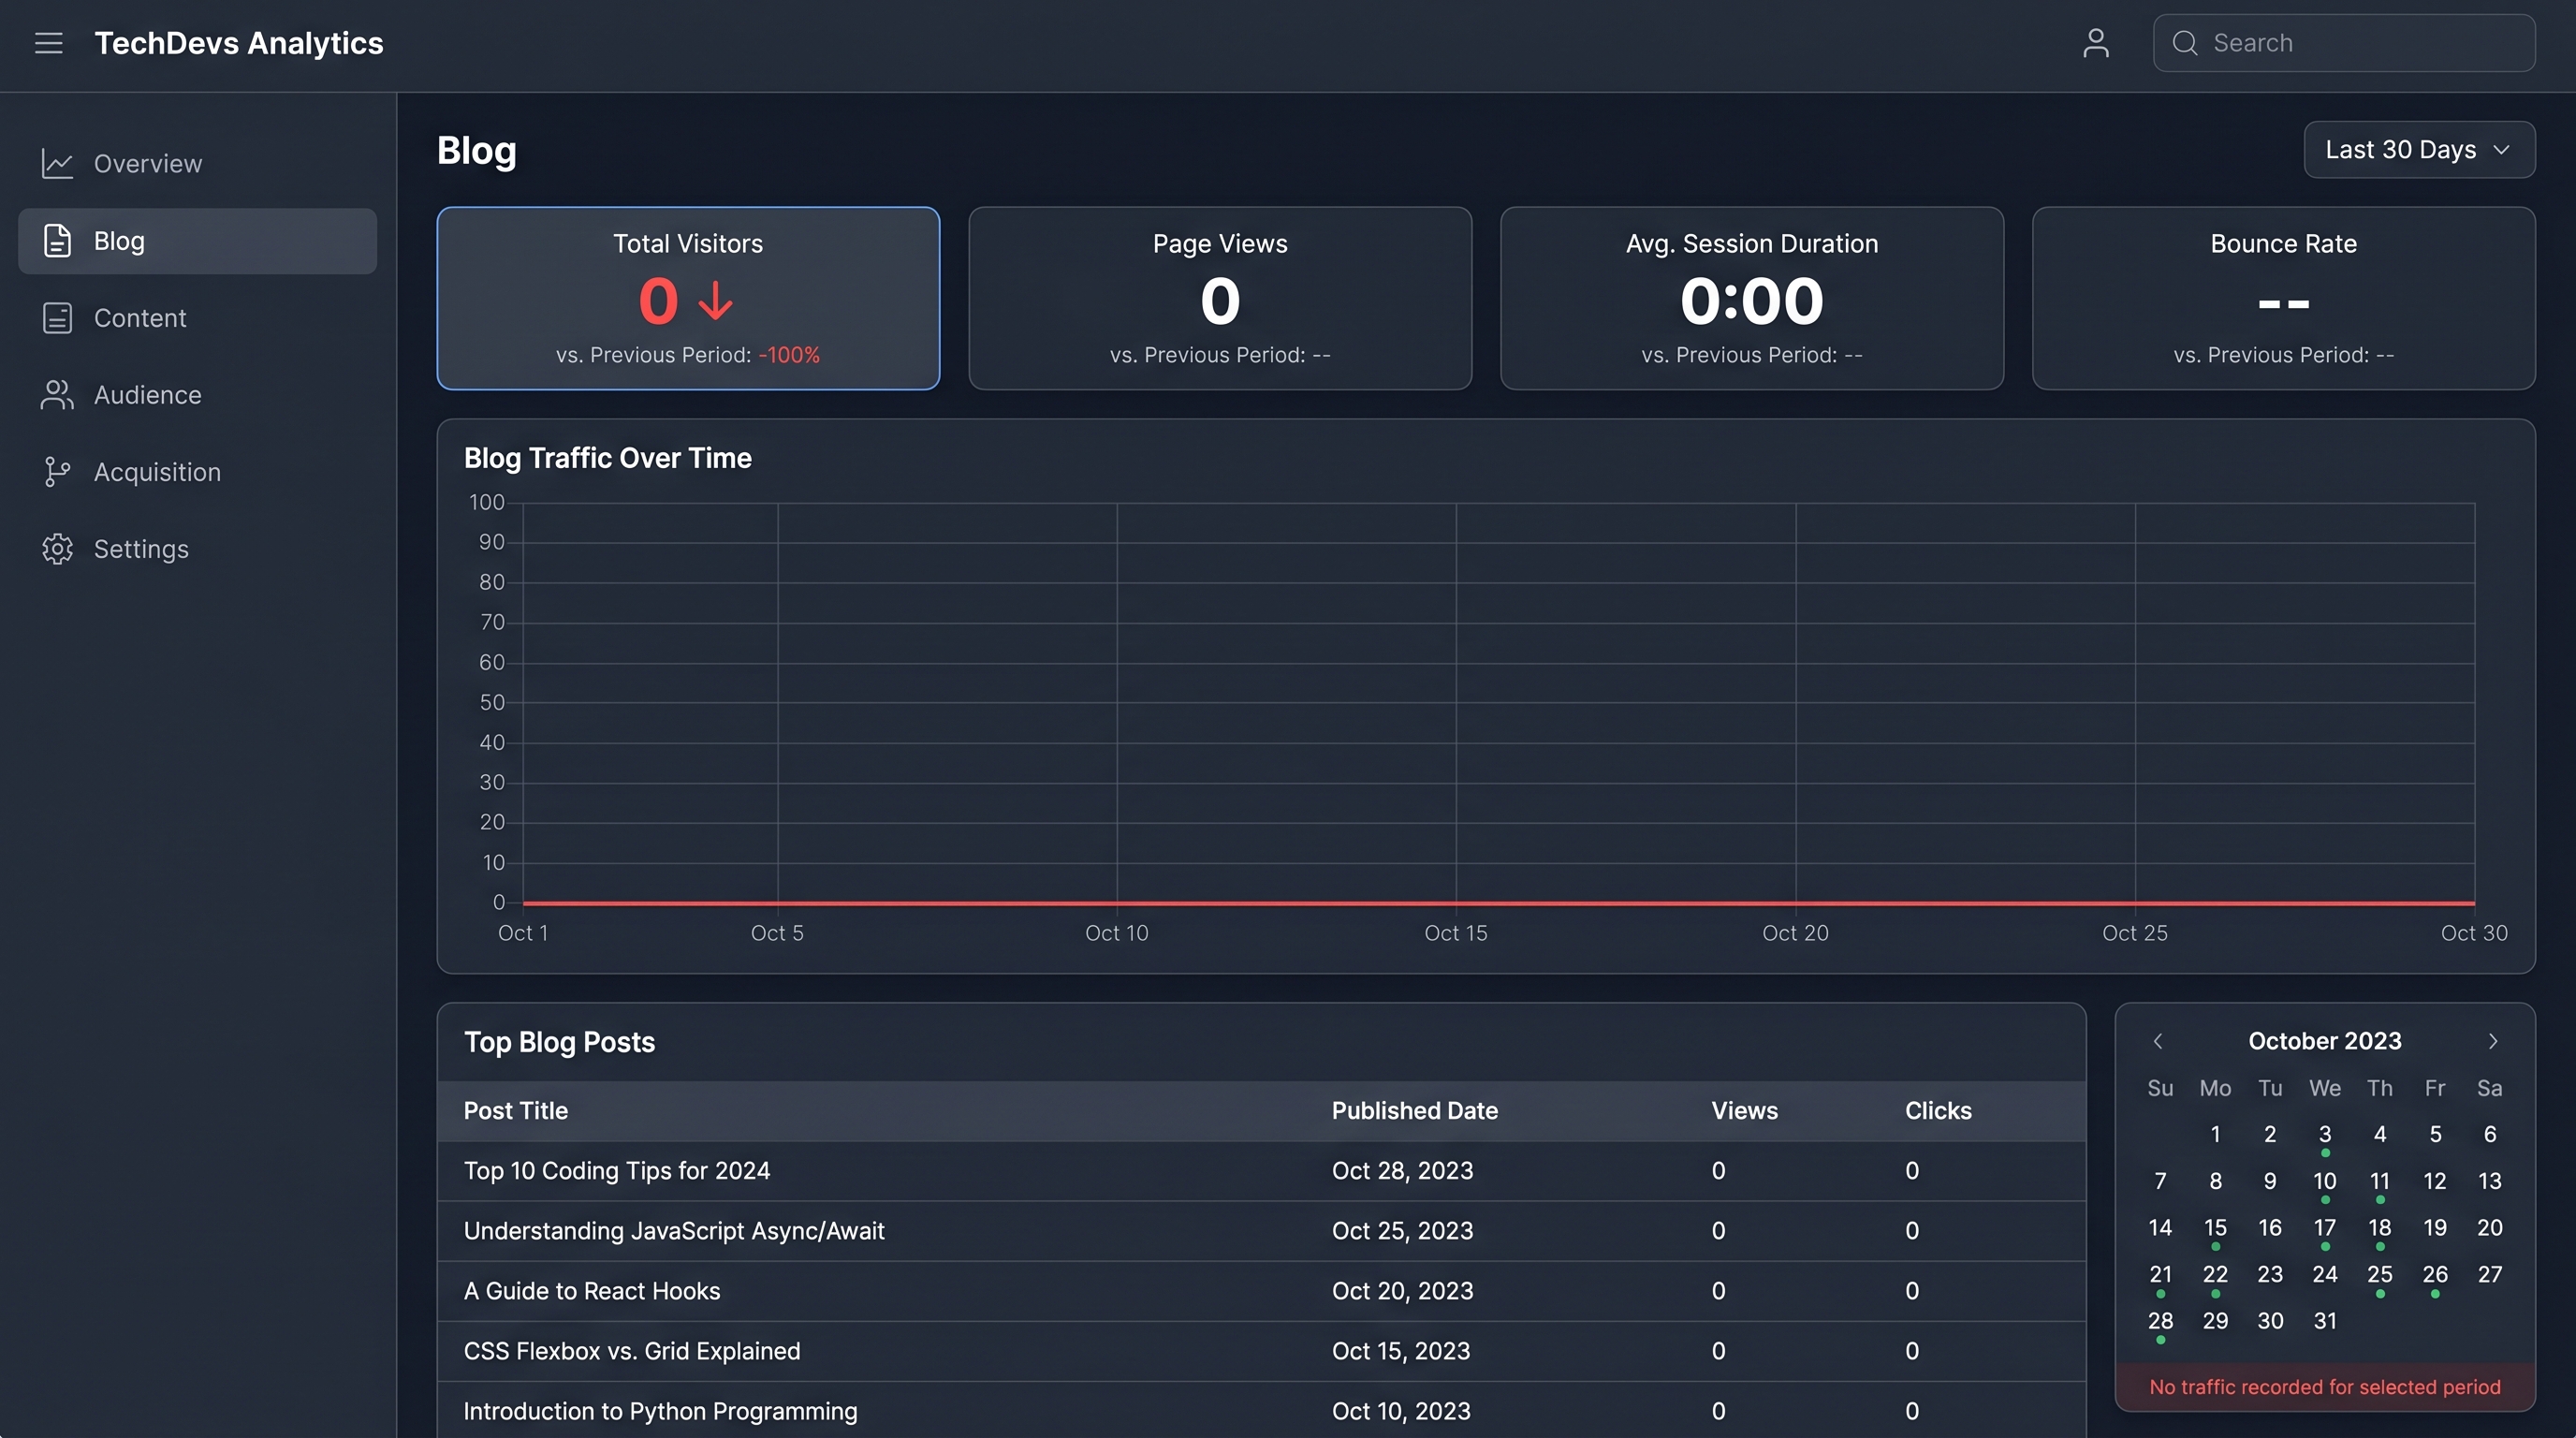Select October 31 in the calendar

tap(2325, 1322)
